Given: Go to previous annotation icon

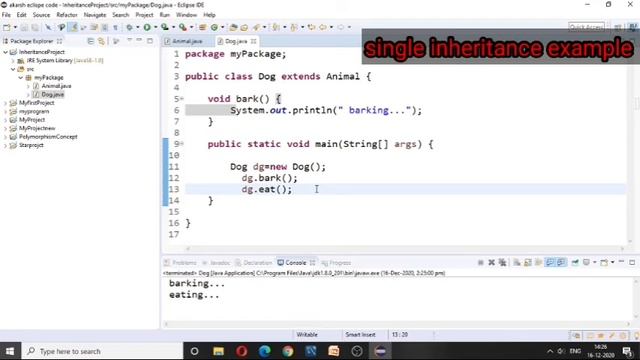Looking at the screenshot, I should point(293,27).
